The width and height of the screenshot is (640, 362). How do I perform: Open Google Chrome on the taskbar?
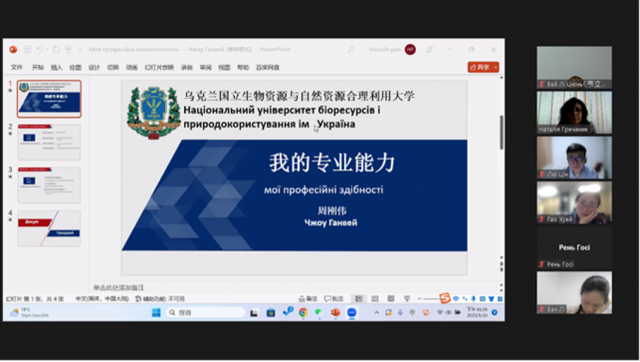pyautogui.click(x=303, y=313)
